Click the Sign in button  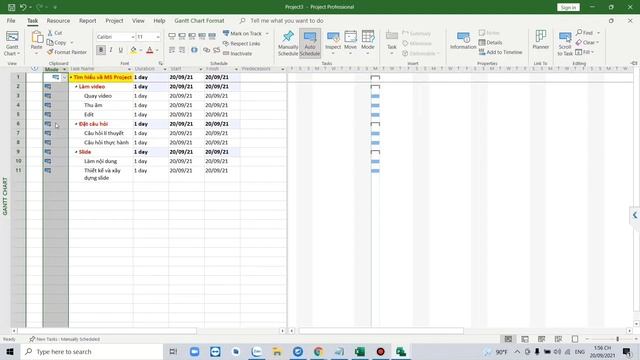coord(568,7)
